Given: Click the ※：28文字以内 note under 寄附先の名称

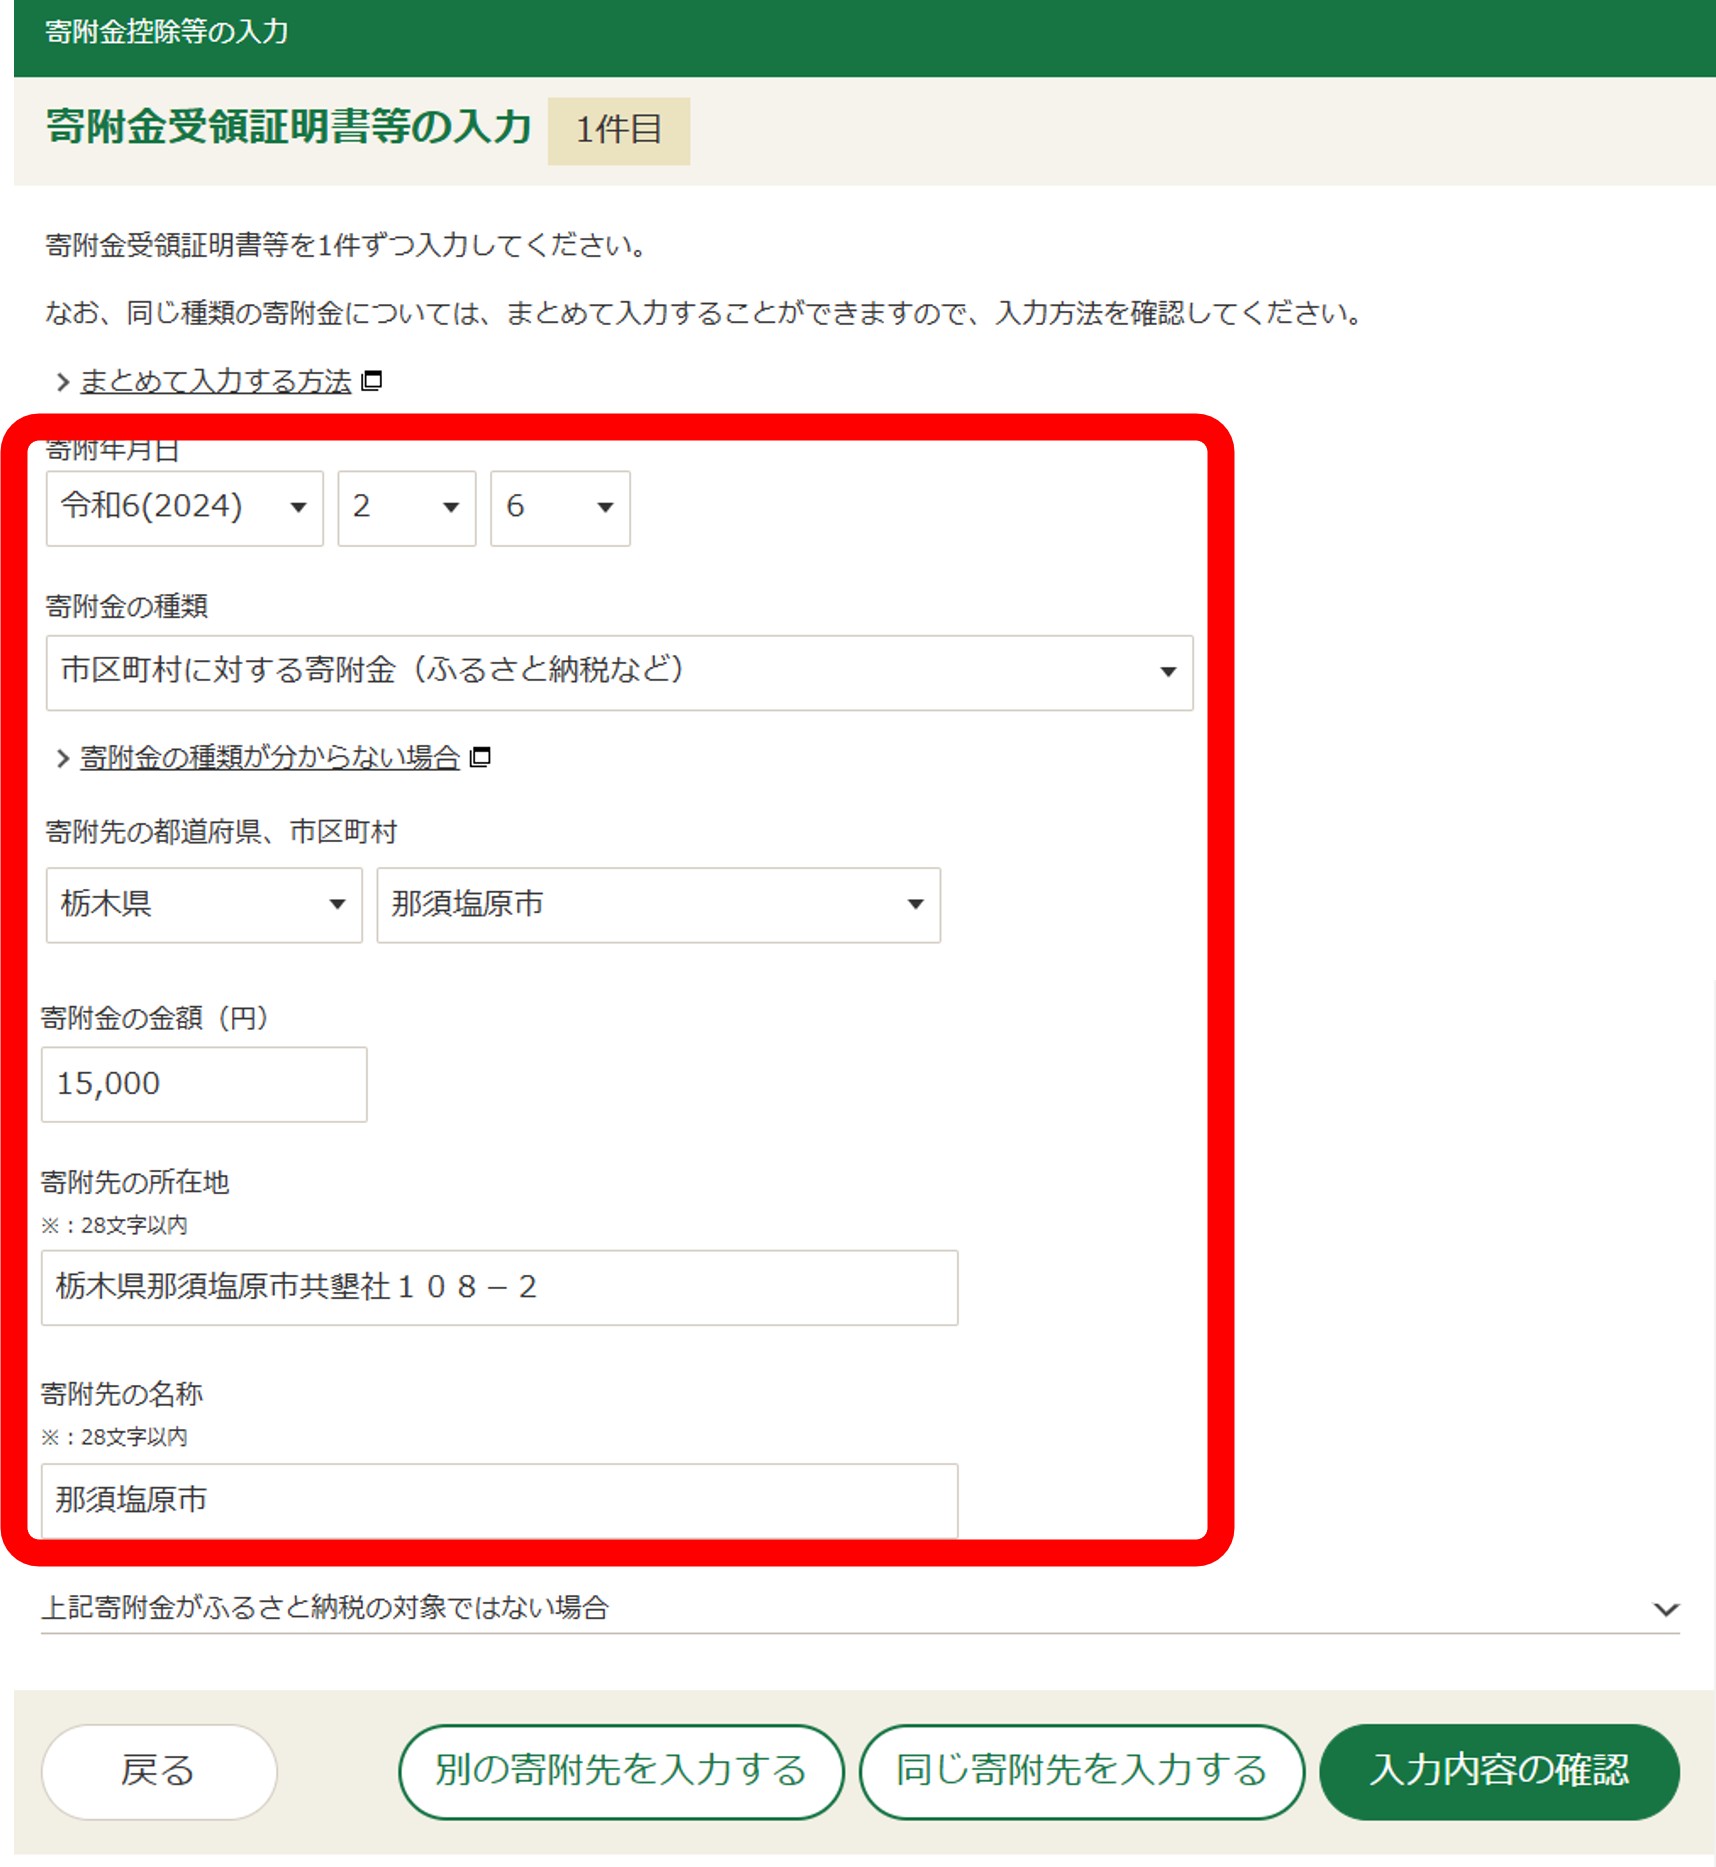Looking at the screenshot, I should (114, 1437).
